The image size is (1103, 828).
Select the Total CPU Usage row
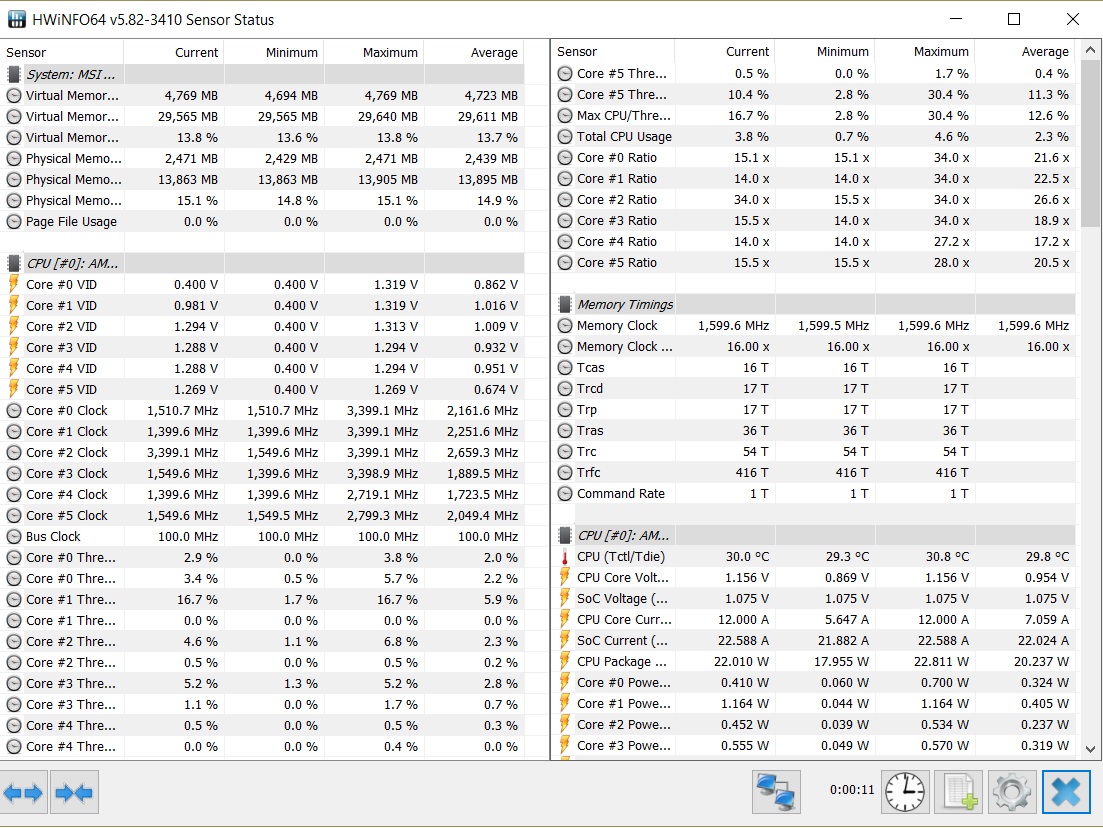(x=813, y=136)
